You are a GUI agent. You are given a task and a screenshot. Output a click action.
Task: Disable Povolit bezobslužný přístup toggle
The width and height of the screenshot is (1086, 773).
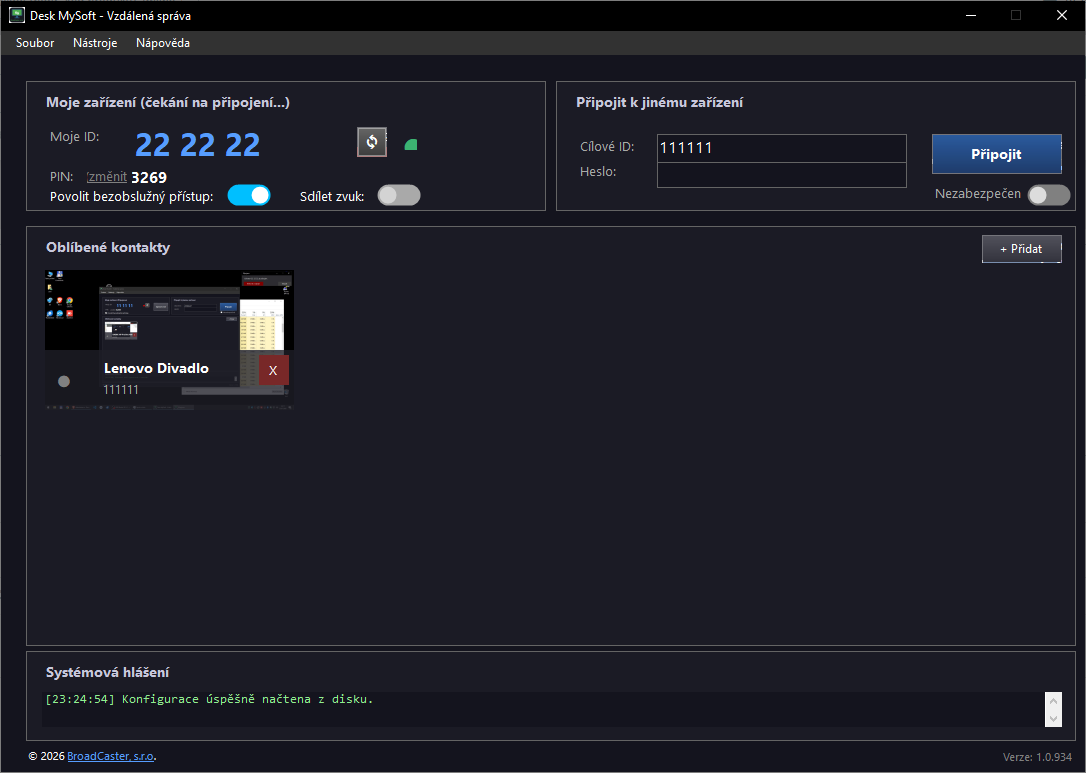(249, 195)
